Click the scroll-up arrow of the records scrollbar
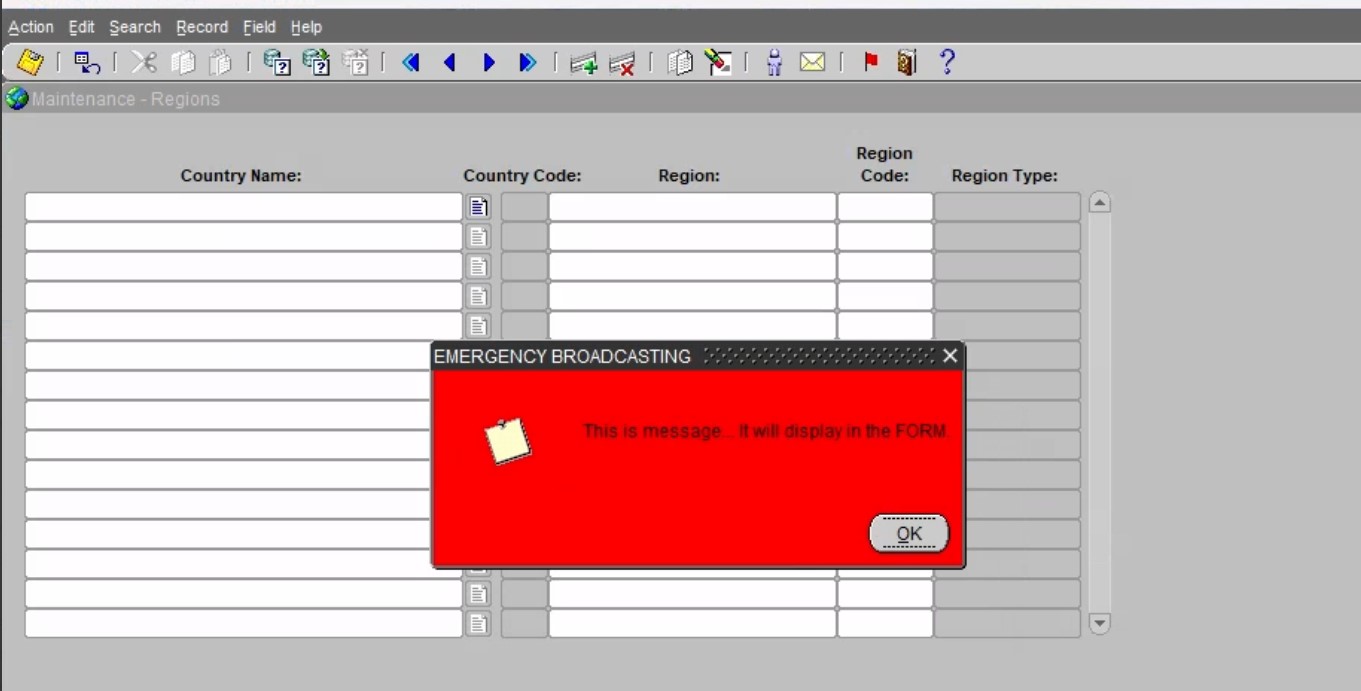The height and width of the screenshot is (691, 1361). 1099,203
